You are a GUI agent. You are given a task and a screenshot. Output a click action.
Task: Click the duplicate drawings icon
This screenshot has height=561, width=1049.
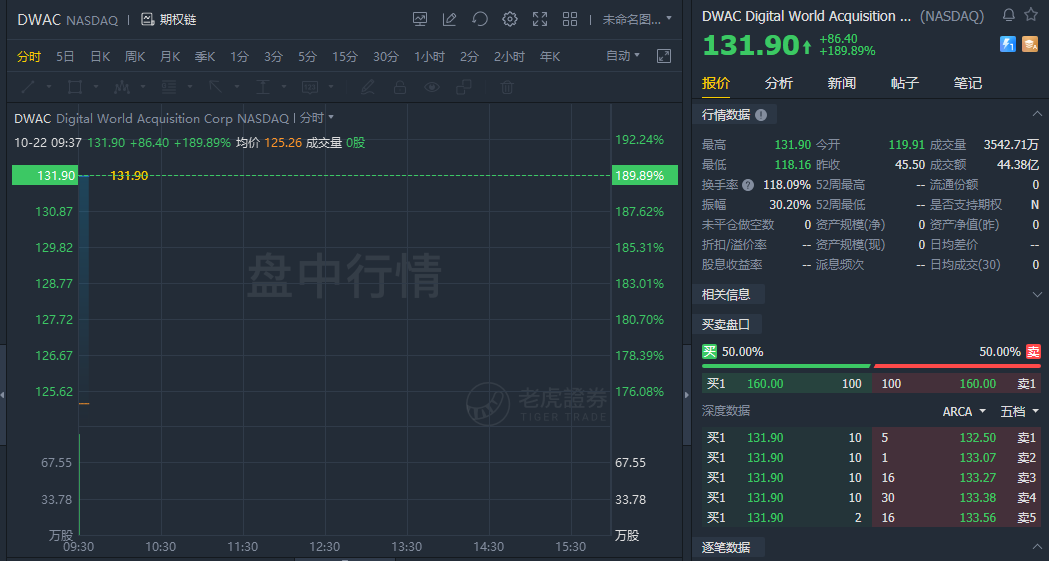pyautogui.click(x=464, y=87)
